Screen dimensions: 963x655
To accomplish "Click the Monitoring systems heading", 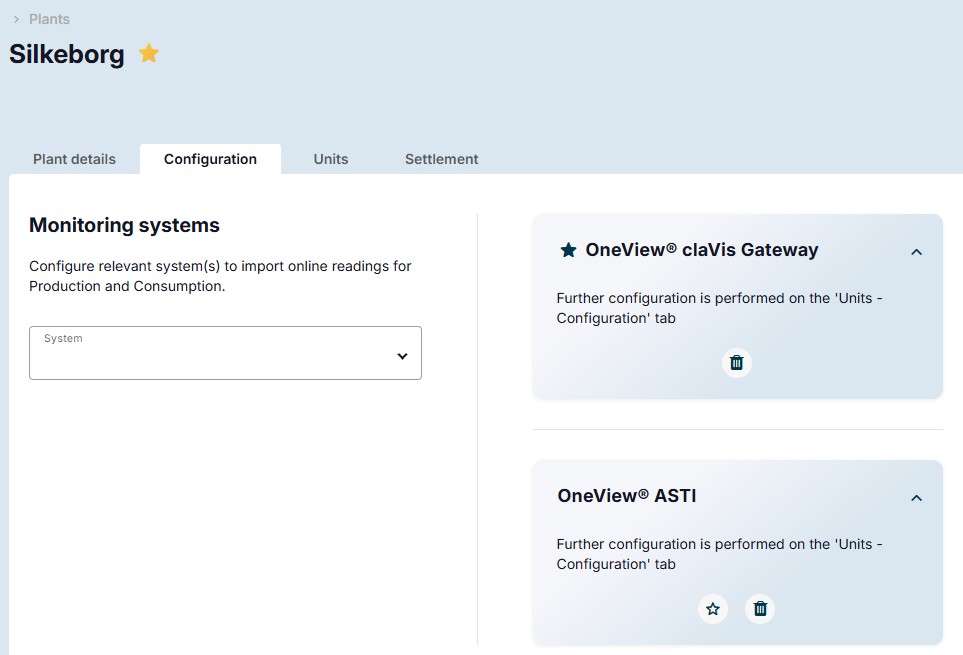I will pos(124,225).
